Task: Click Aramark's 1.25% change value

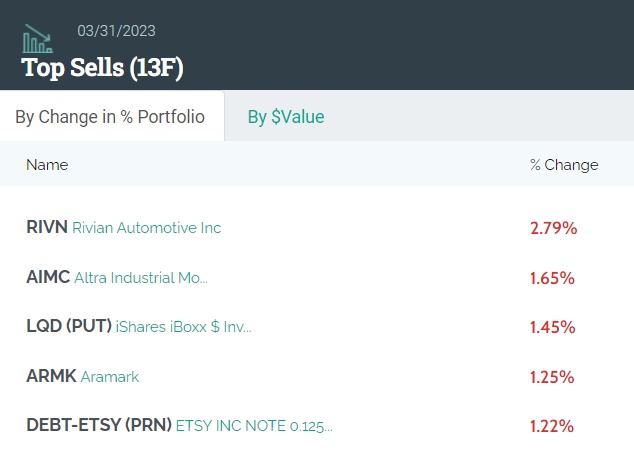Action: coord(552,377)
